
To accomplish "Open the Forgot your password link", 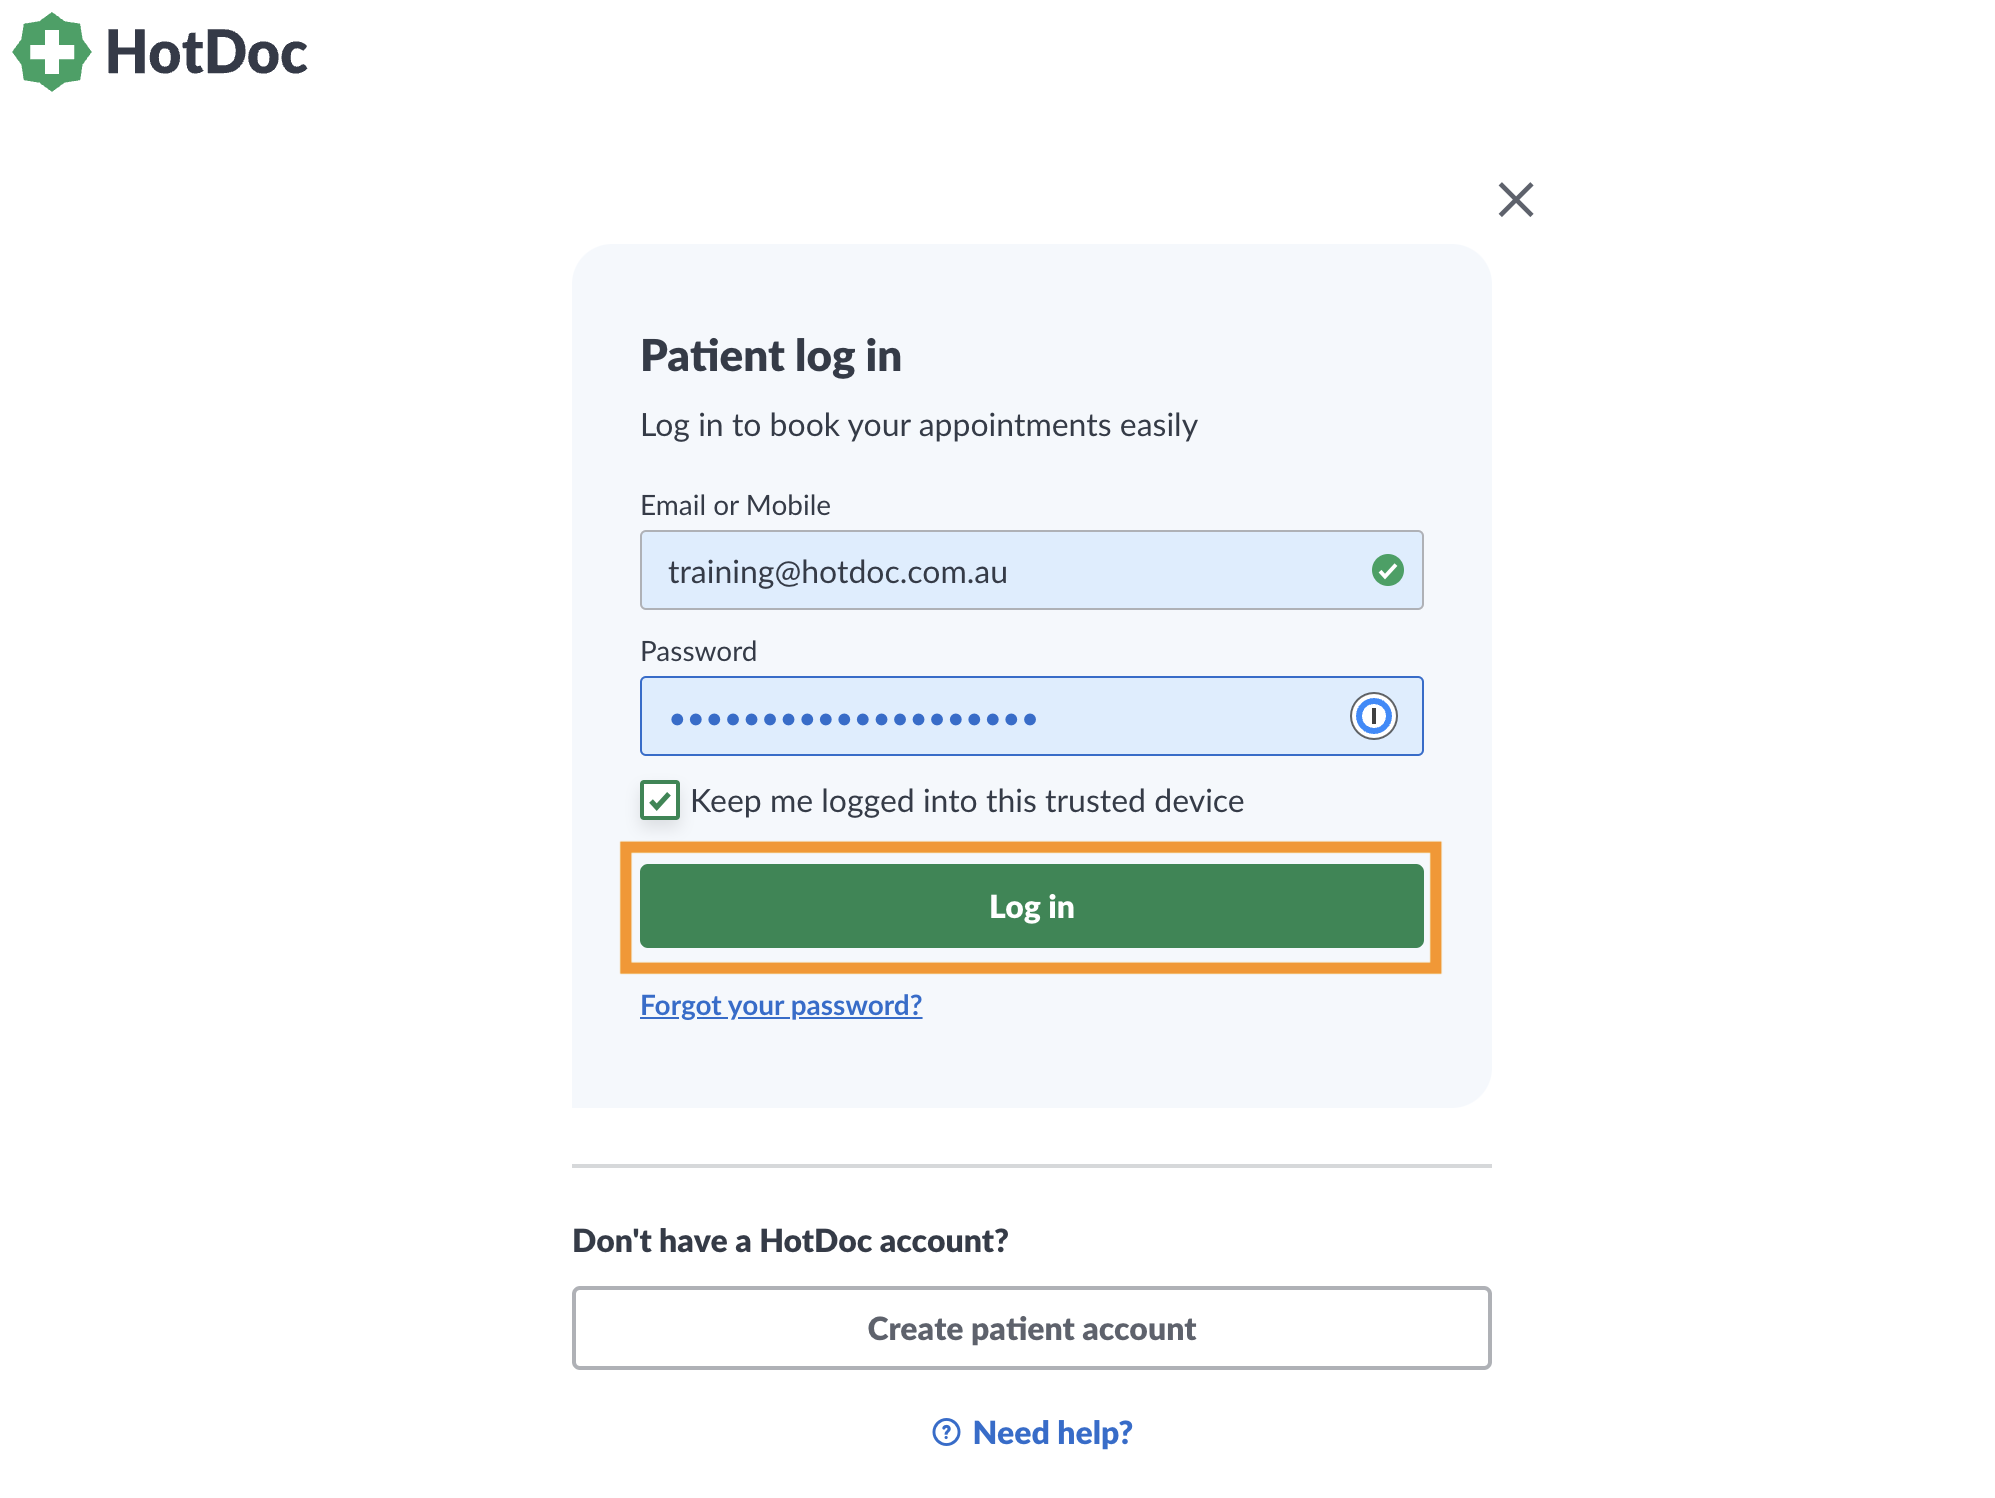I will (781, 1005).
